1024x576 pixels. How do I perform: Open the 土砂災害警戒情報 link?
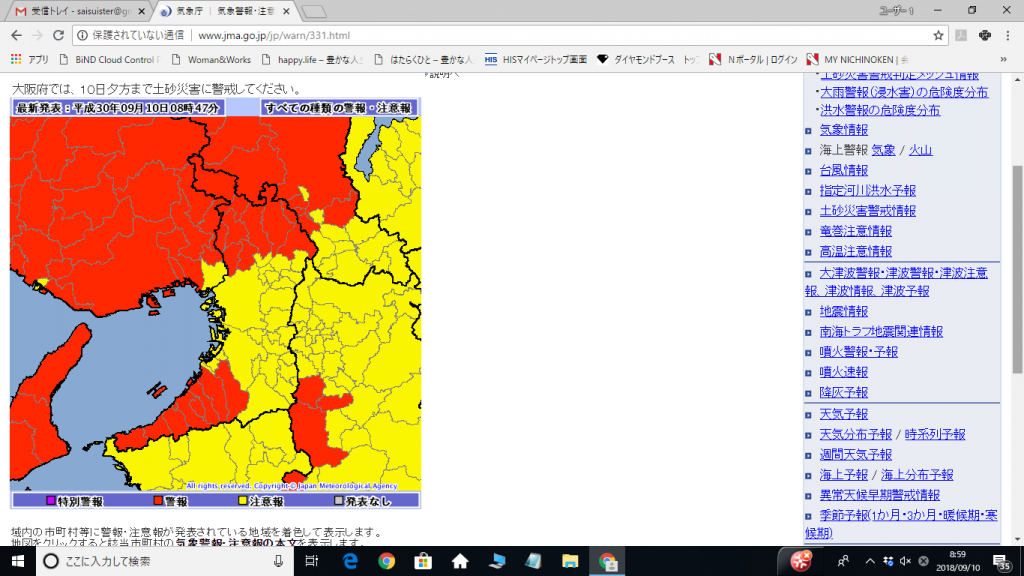[867, 211]
